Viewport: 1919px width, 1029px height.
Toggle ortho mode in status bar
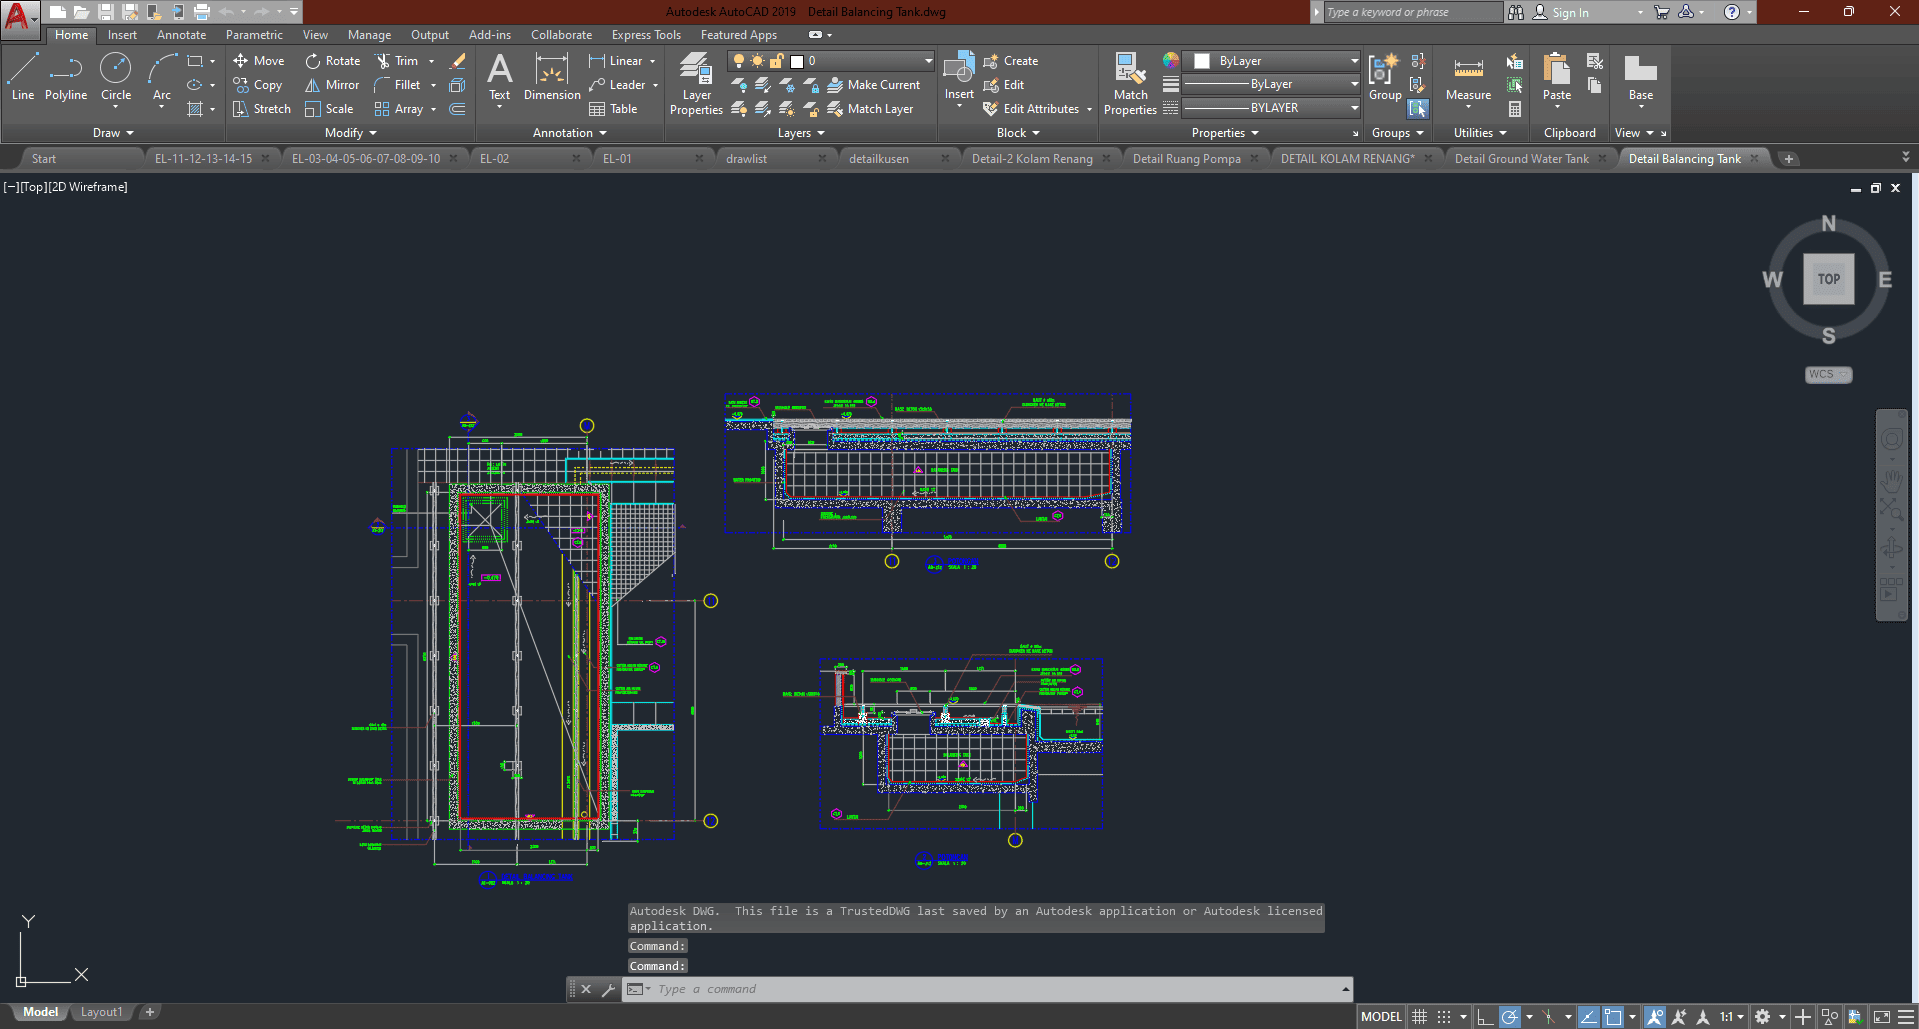pos(1485,1017)
